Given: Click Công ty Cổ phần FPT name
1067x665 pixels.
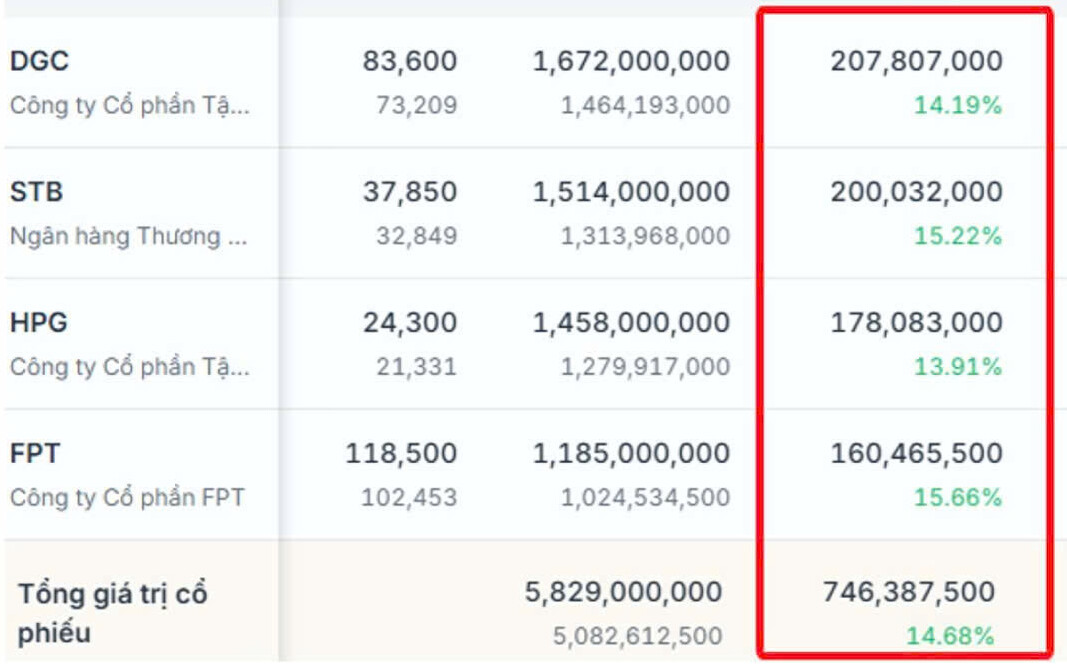Looking at the screenshot, I should (127, 497).
